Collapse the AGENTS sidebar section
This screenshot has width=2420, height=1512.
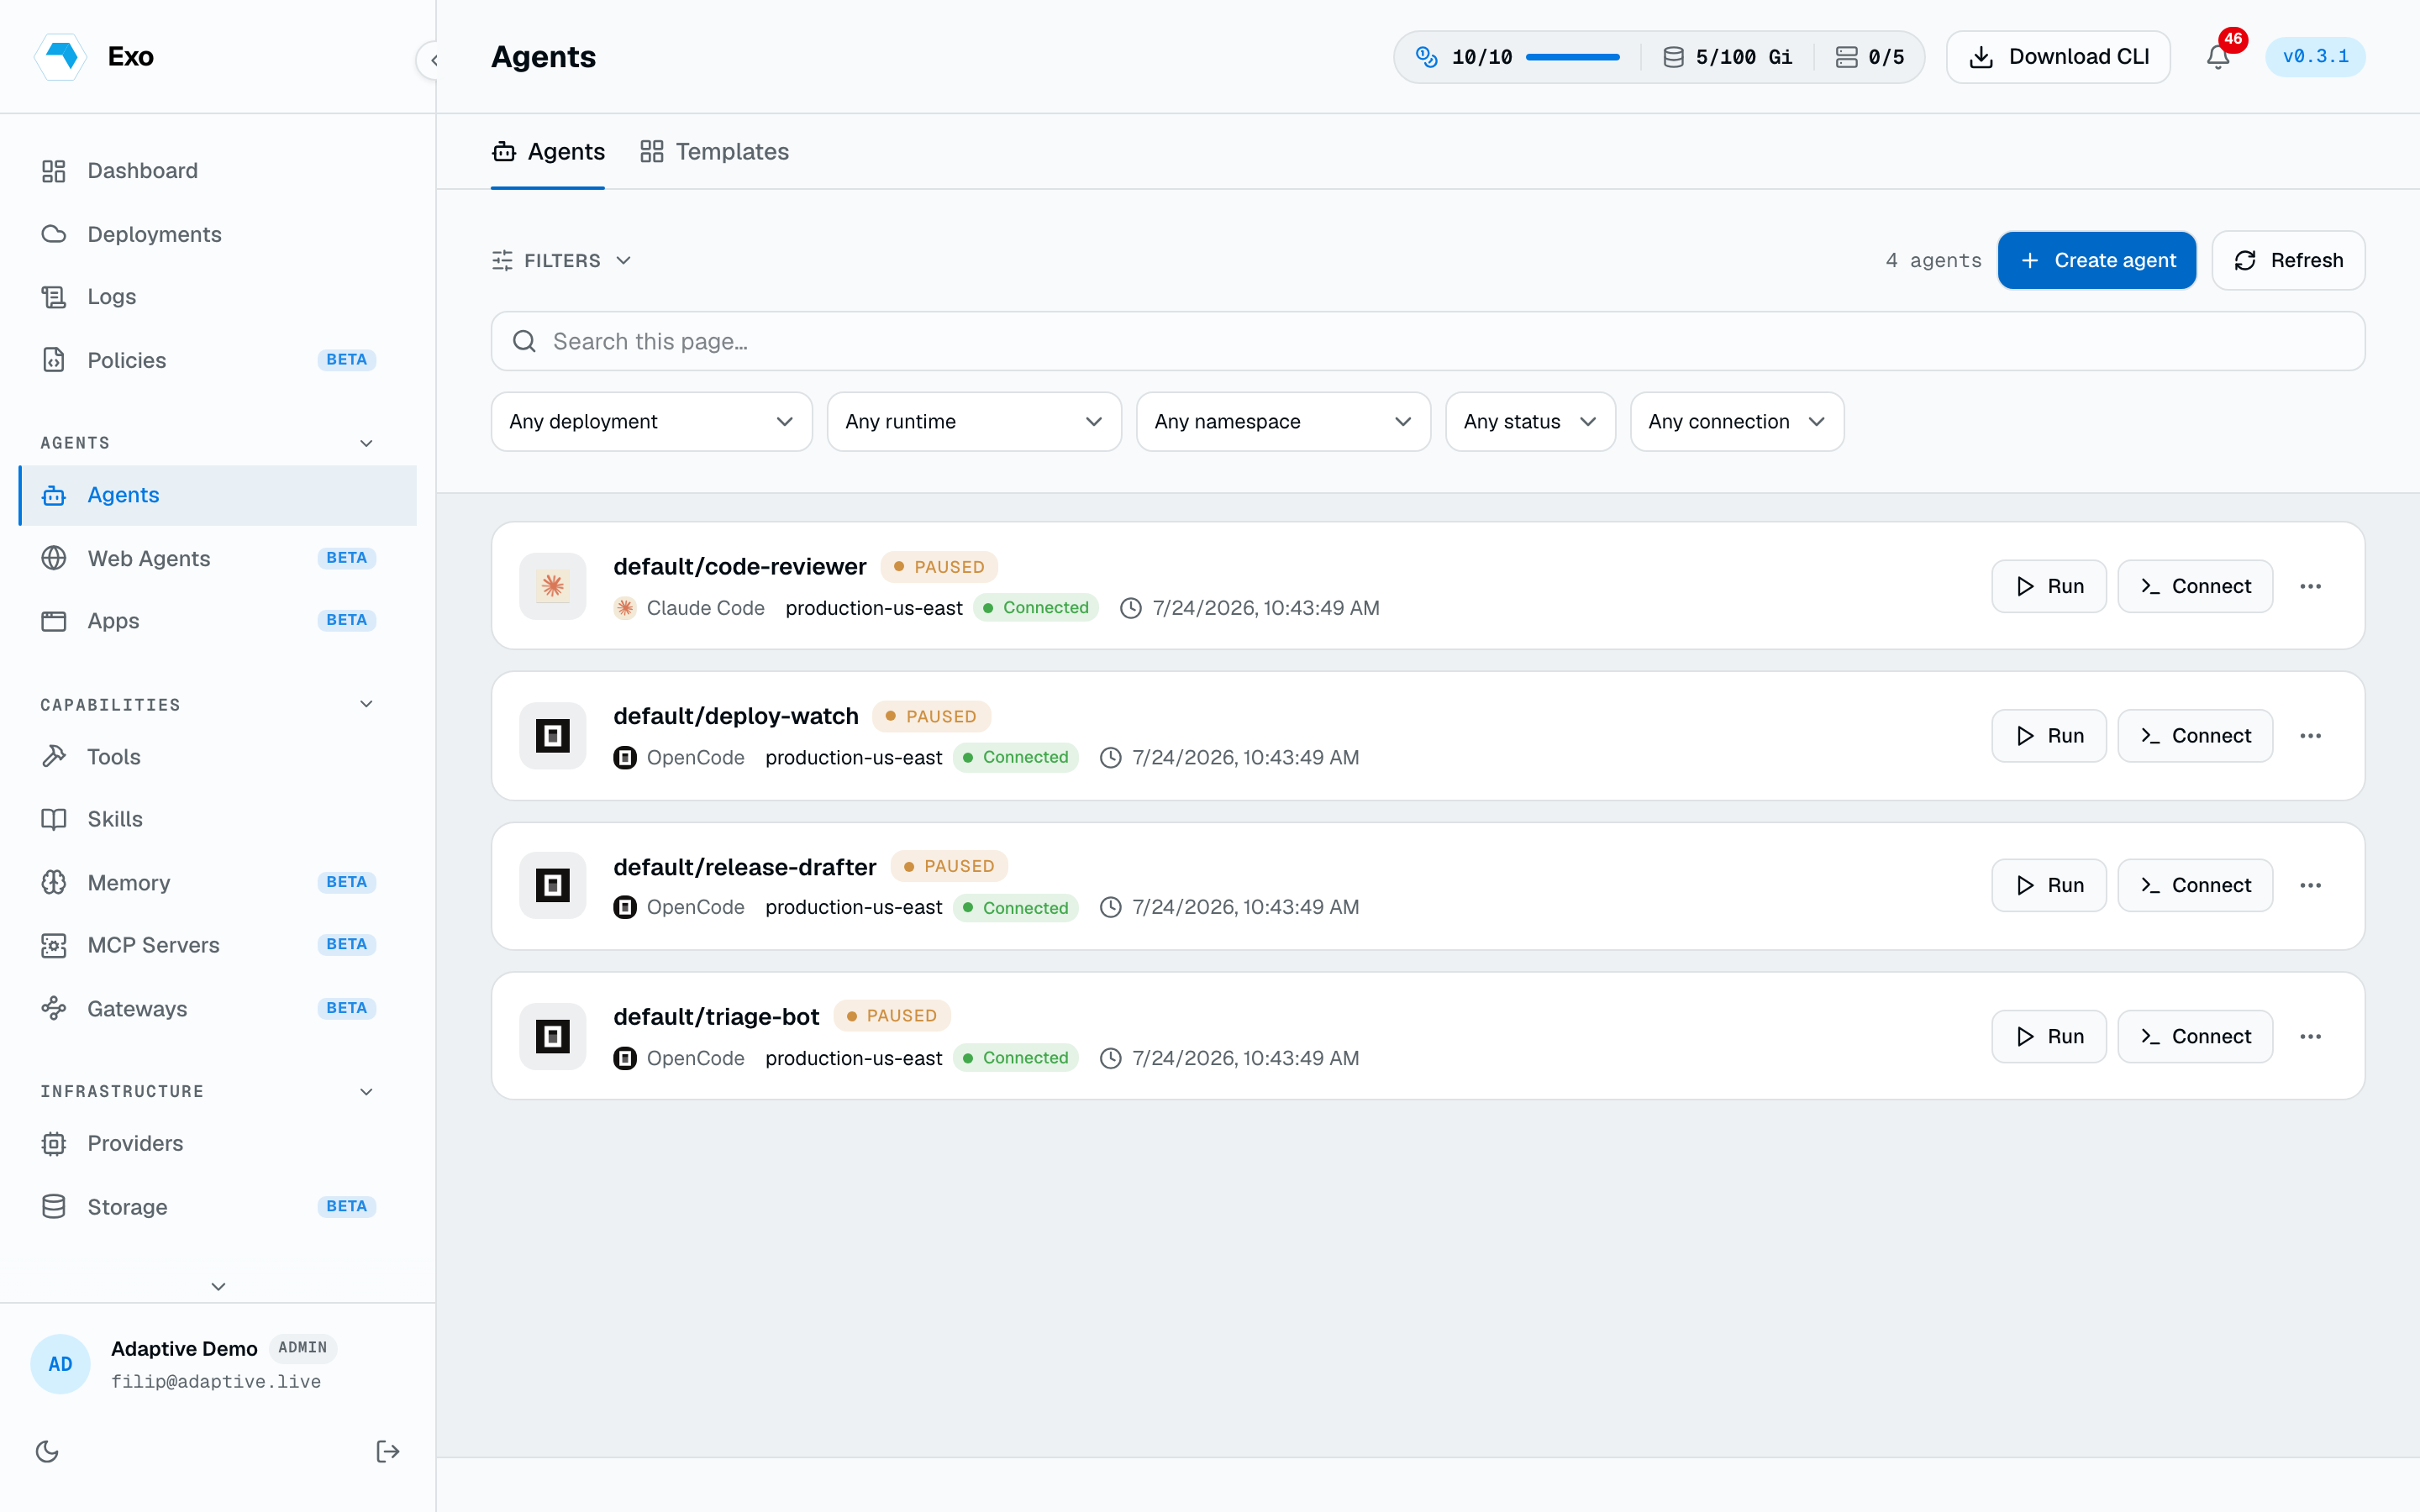[366, 443]
